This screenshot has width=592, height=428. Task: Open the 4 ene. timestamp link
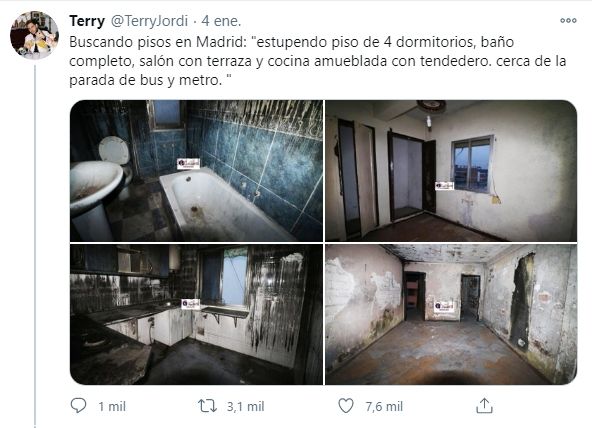pyautogui.click(x=221, y=21)
